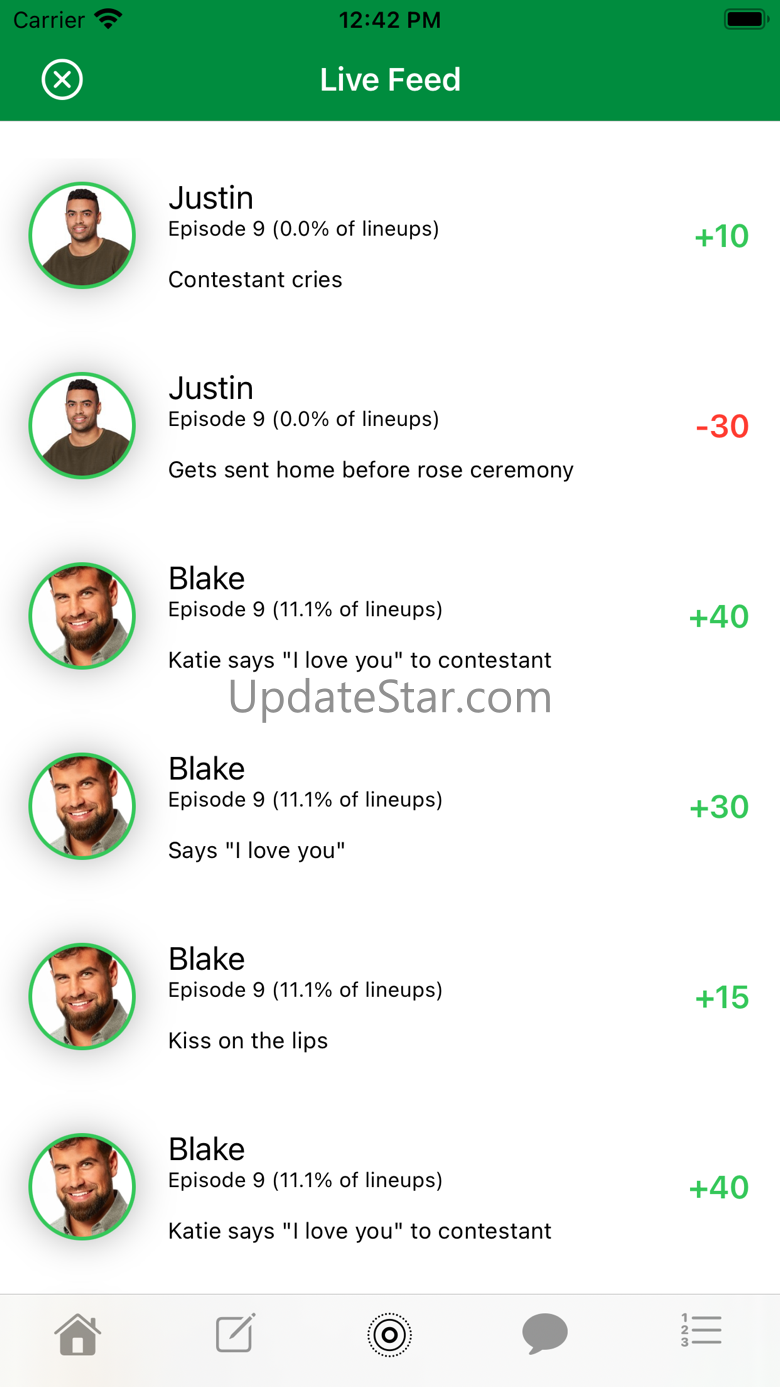Viewport: 780px width, 1387px height.
Task: Open the "Kiss on the lips" entry
Action: click(x=248, y=1041)
